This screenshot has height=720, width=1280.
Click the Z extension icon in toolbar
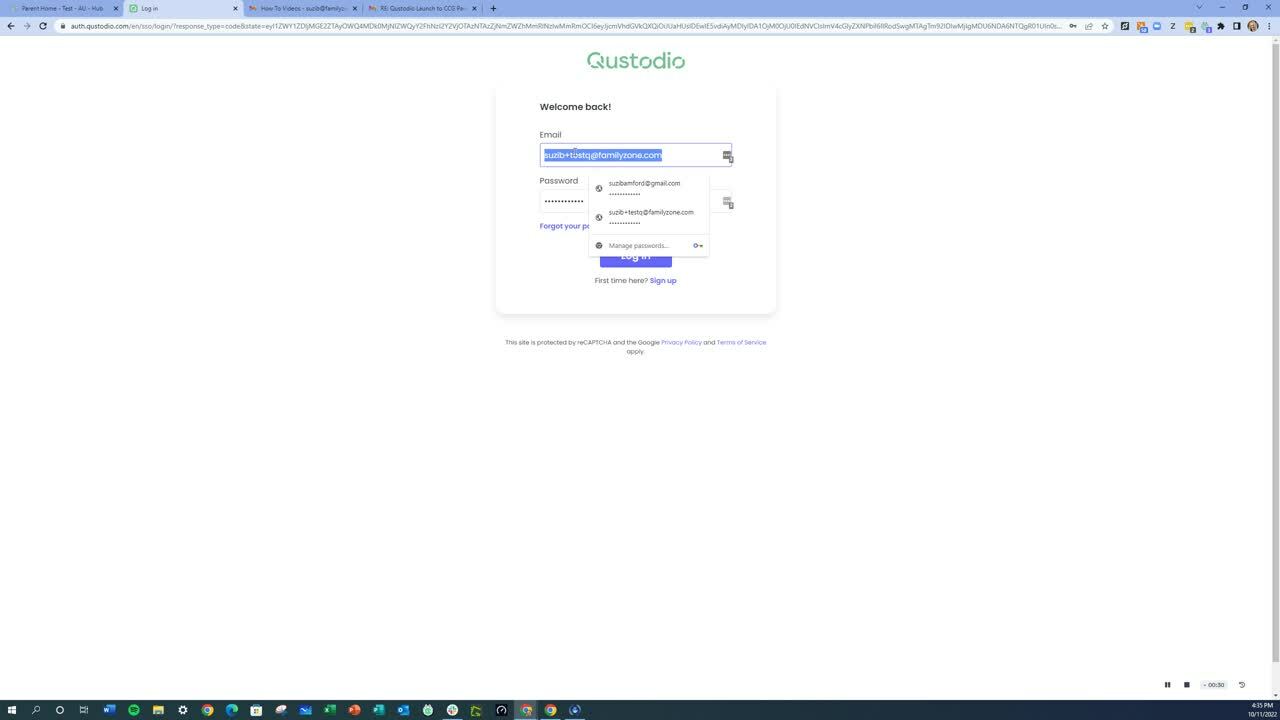point(1173,26)
